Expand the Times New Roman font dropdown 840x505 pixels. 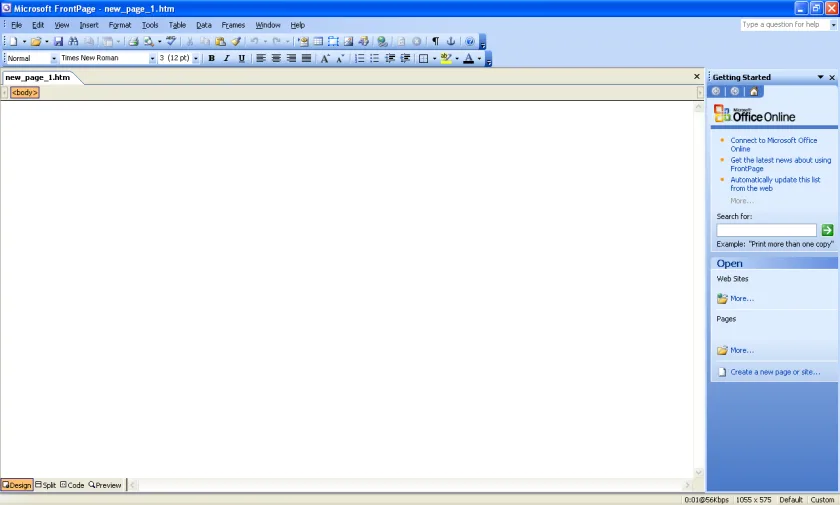(153, 58)
